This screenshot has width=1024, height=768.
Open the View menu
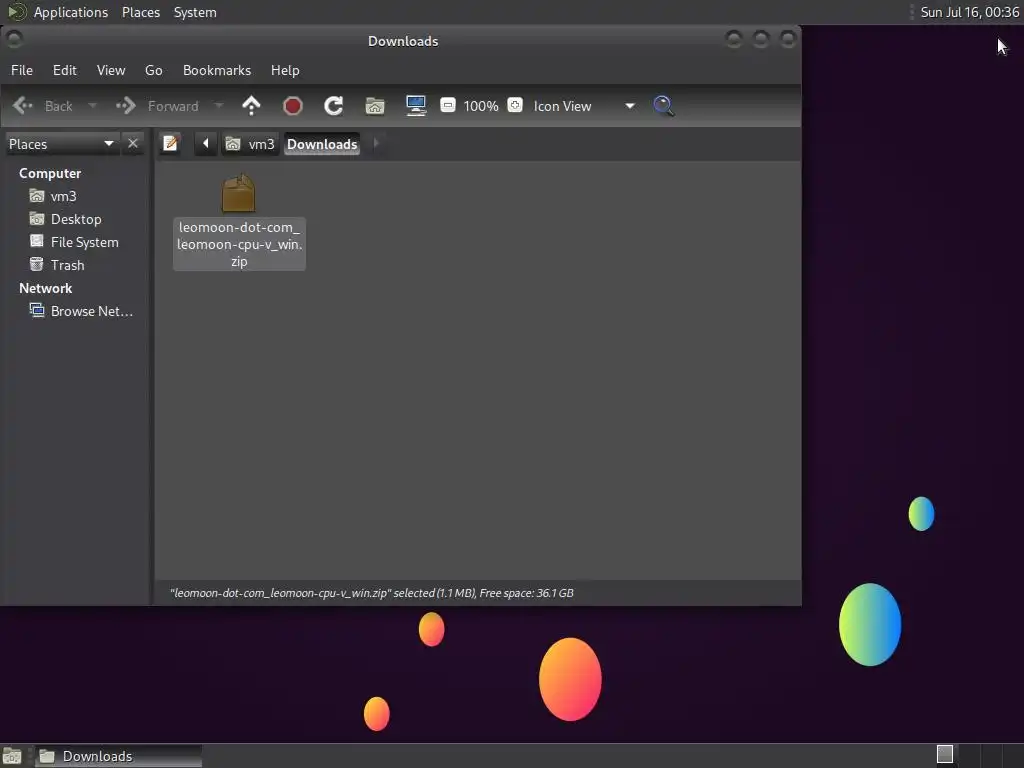pyautogui.click(x=111, y=70)
